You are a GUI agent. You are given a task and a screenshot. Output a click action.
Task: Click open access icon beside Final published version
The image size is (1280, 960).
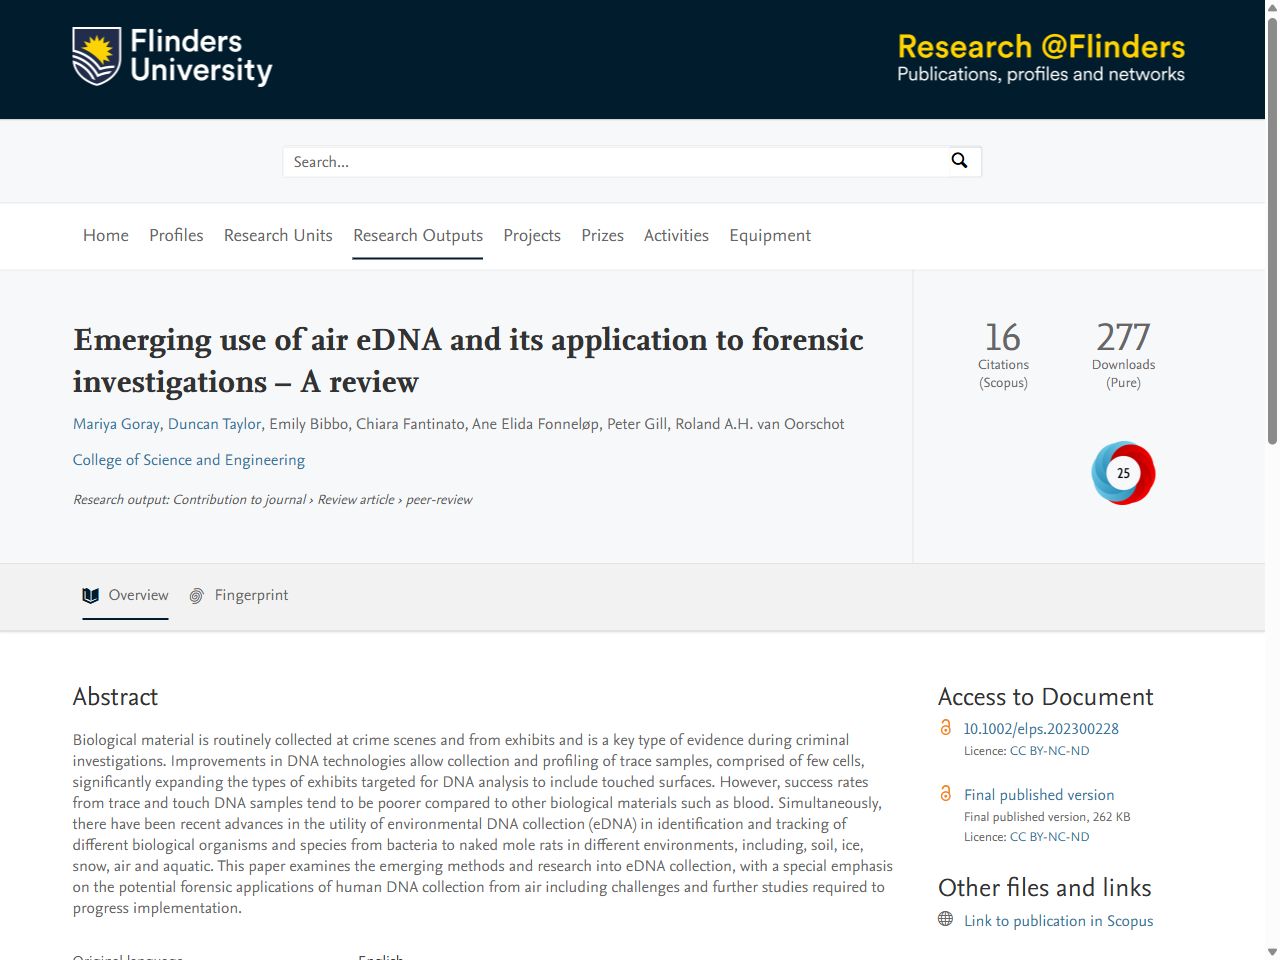click(946, 794)
